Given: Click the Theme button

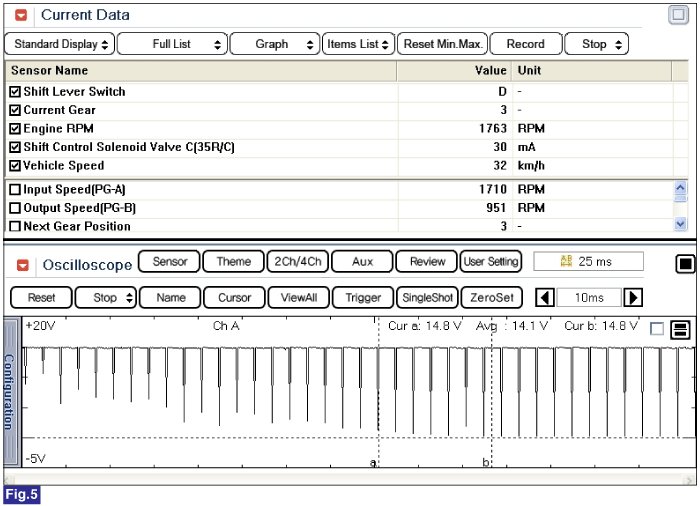Looking at the screenshot, I should point(233,261).
